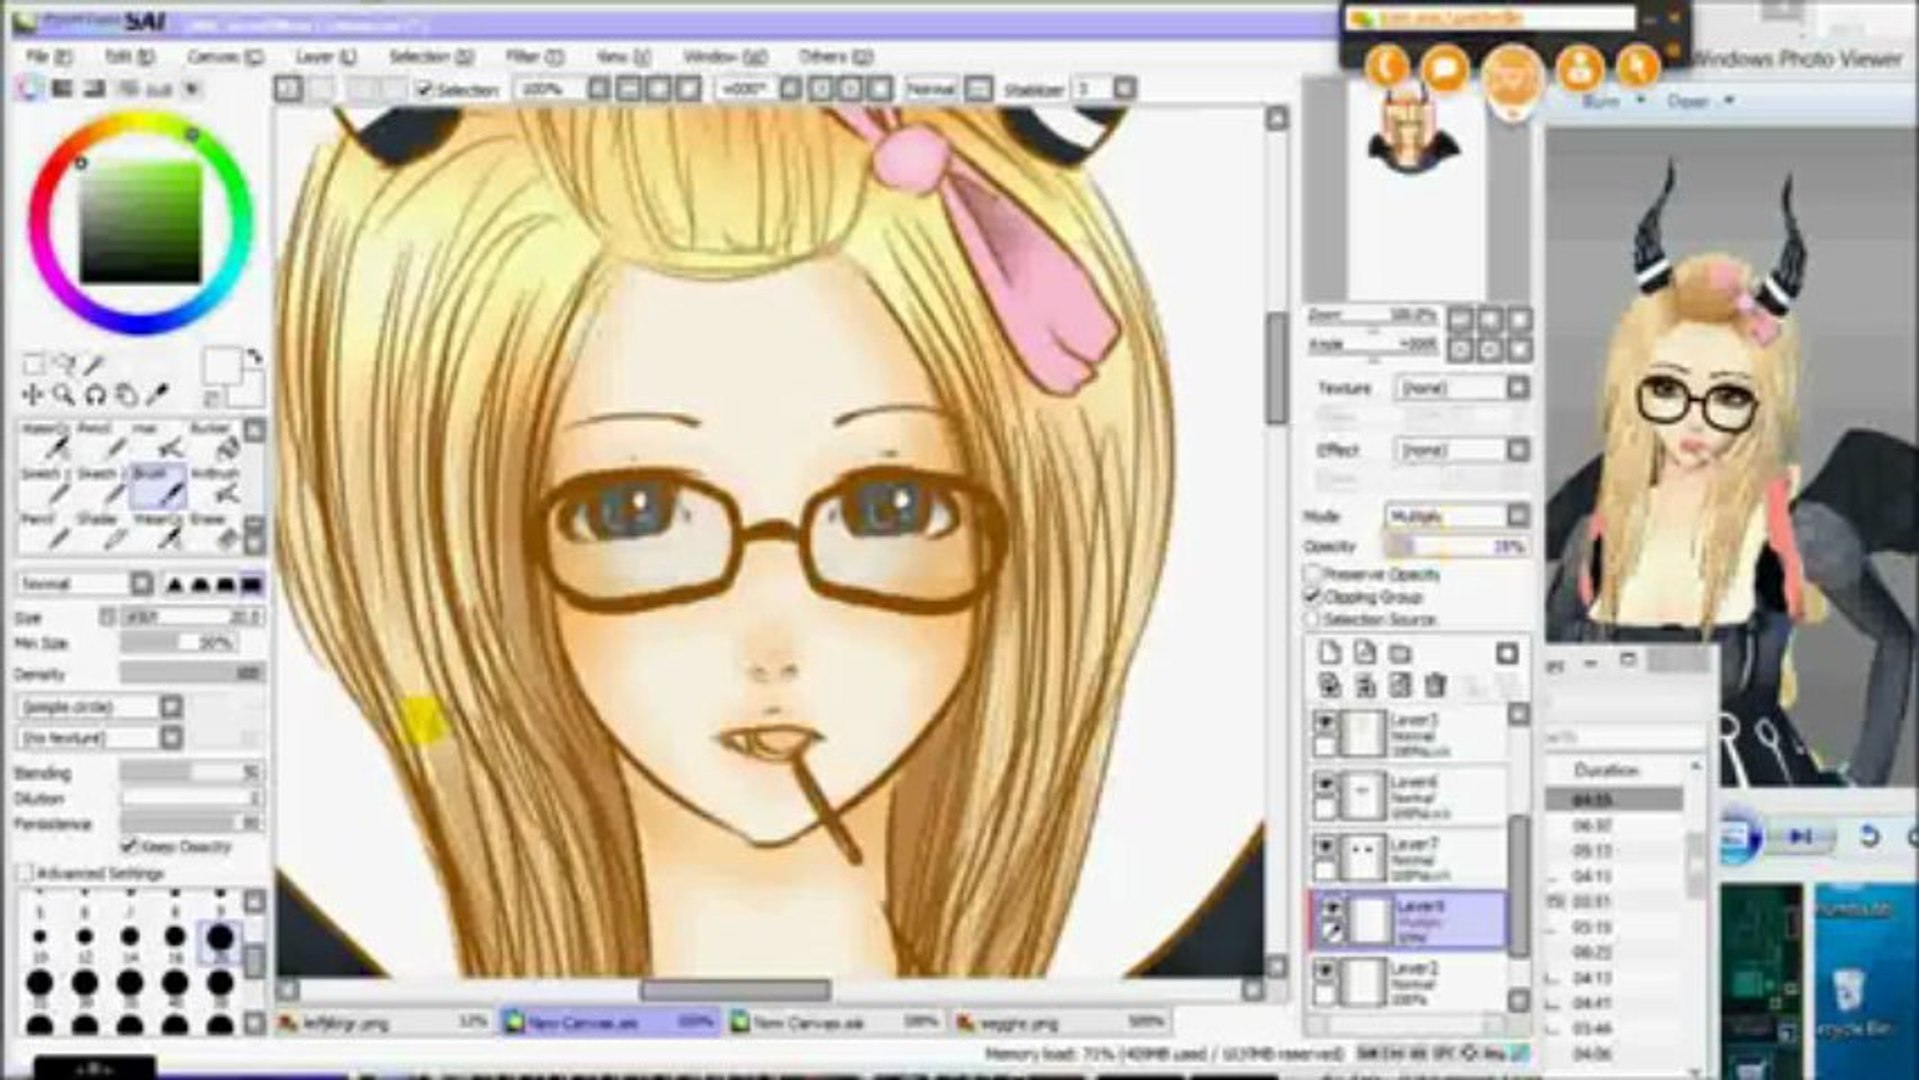Select the Layer7 row in layers
This screenshot has width=1919, height=1080.
[1408, 858]
